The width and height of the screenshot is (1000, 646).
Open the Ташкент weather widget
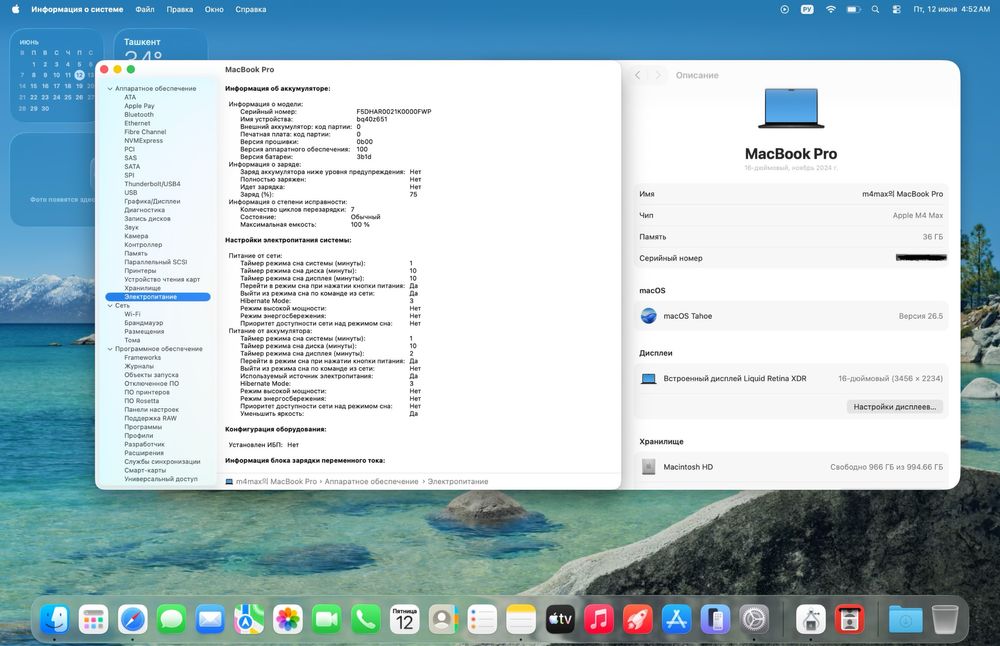[161, 45]
